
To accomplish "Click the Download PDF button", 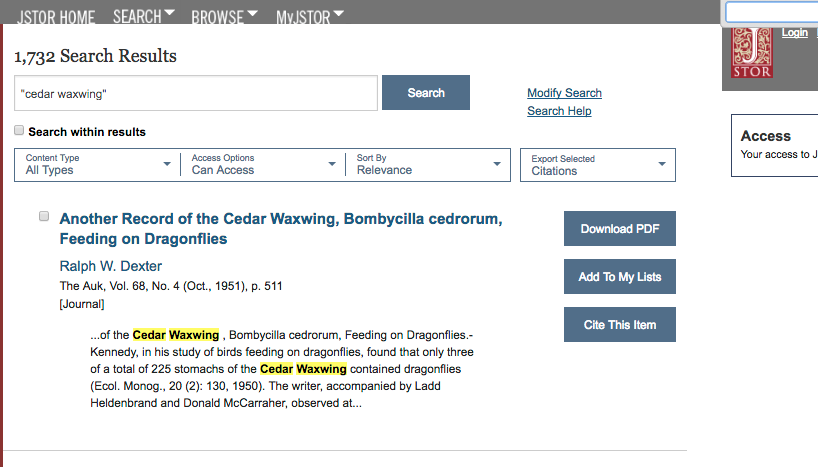I will pos(620,229).
